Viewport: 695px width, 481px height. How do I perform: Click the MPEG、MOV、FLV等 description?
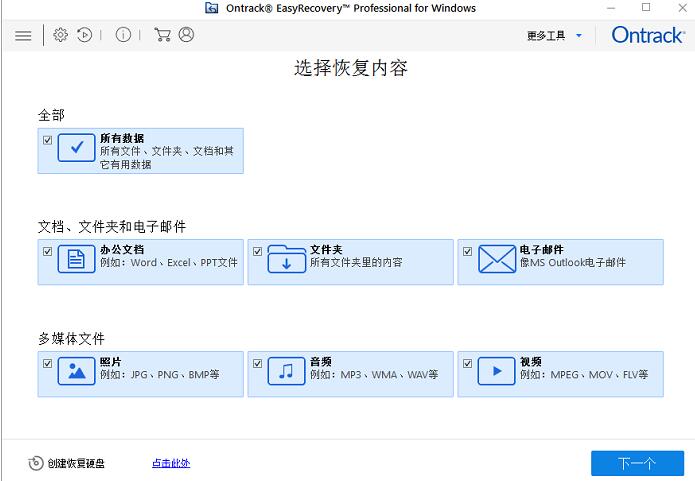[584, 375]
